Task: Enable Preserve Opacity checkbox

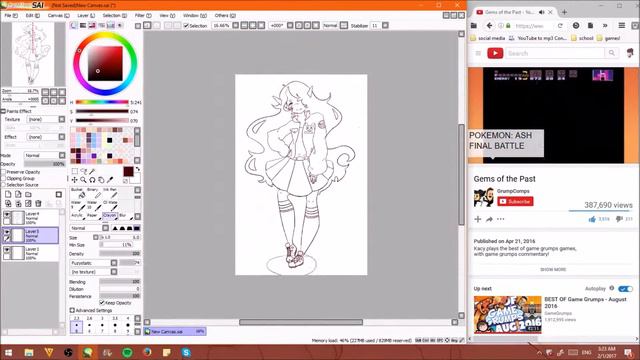Action: [4, 172]
